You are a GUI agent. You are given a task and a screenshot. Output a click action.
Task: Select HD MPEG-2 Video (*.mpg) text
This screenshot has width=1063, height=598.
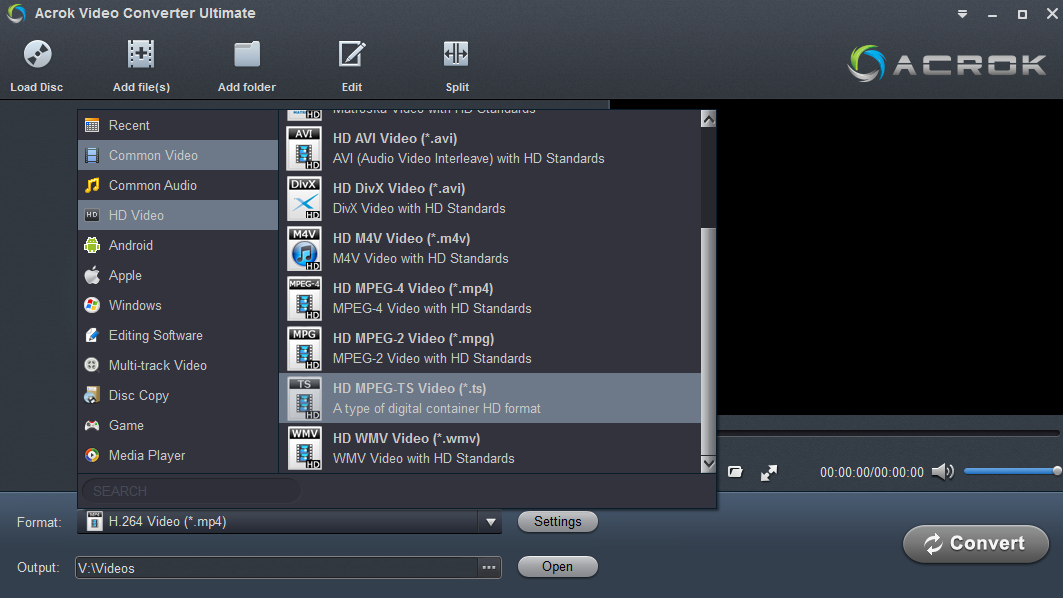pyautogui.click(x=414, y=338)
